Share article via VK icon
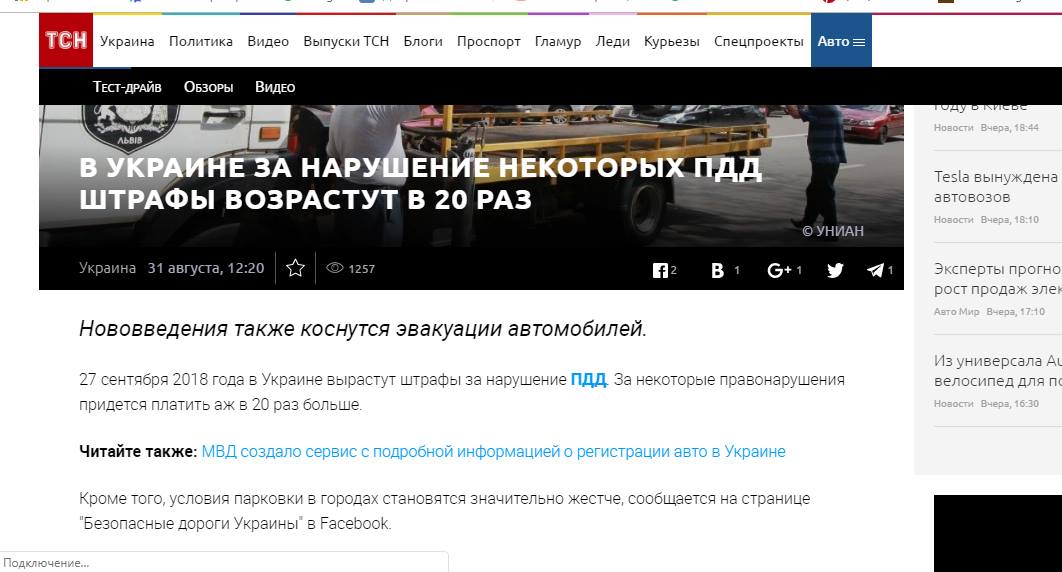Screen dimensions: 1062x572 (x=717, y=270)
